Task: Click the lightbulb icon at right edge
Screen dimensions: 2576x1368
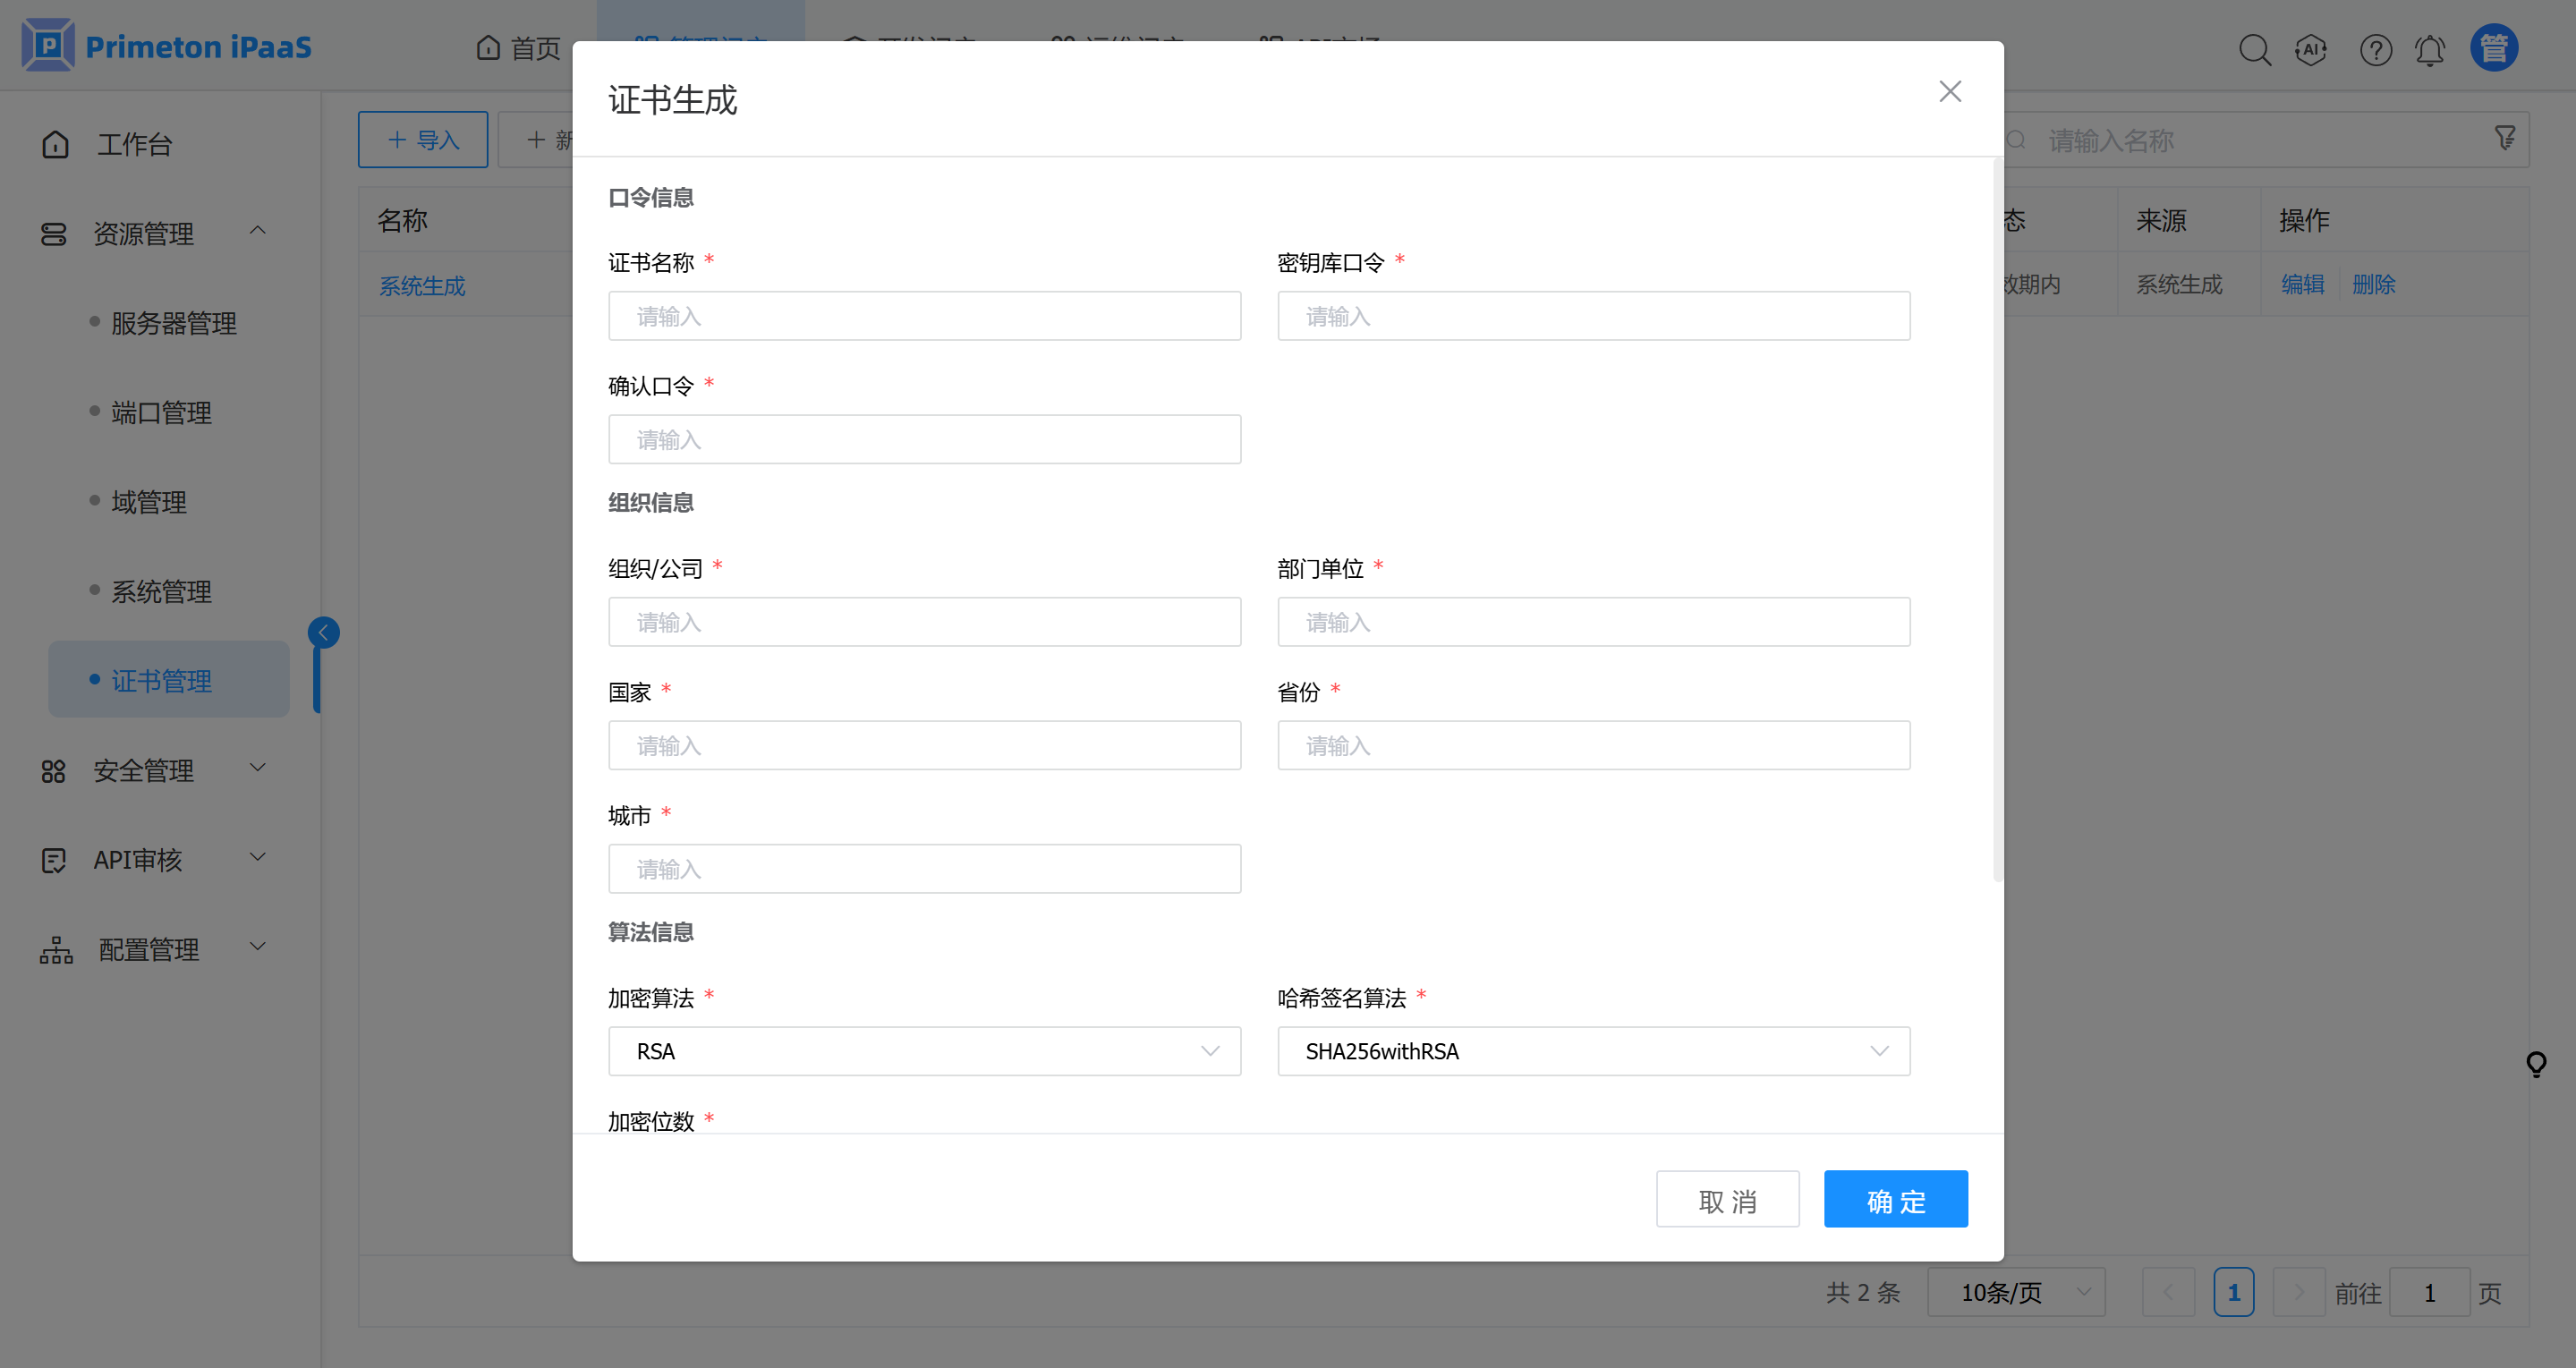Action: coord(2536,1063)
